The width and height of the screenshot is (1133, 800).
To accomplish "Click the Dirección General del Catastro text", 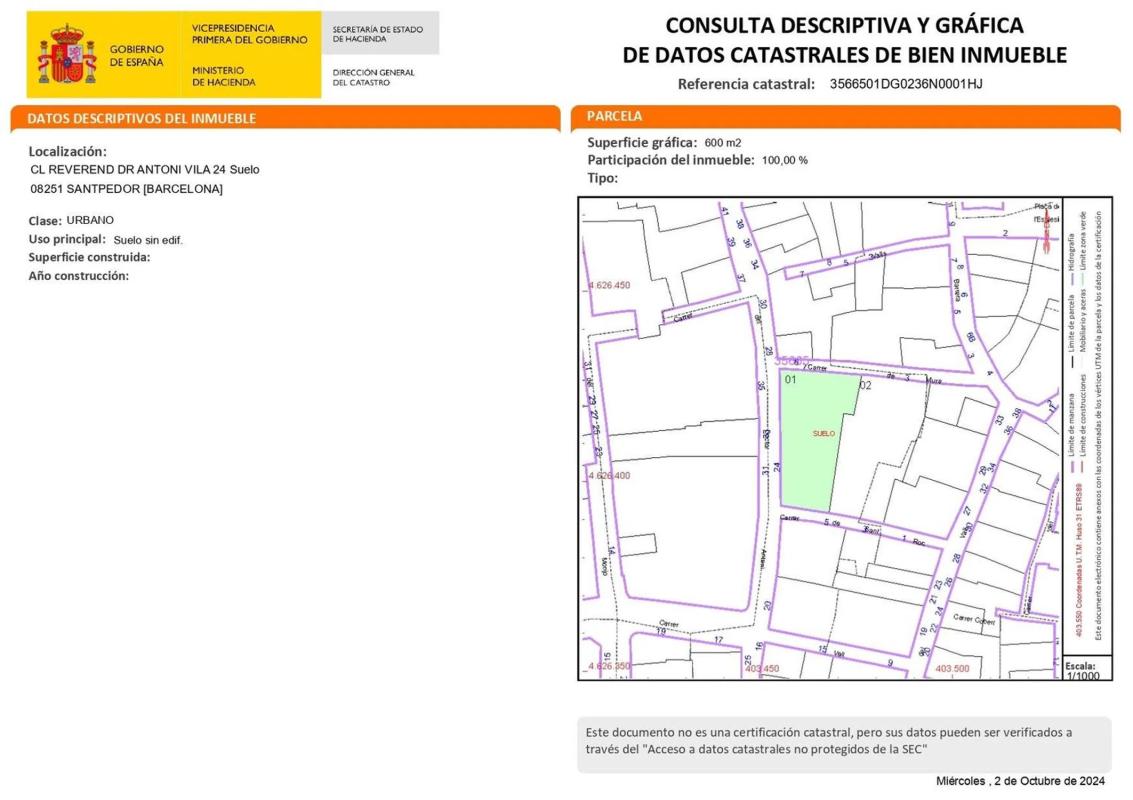I will point(373,77).
